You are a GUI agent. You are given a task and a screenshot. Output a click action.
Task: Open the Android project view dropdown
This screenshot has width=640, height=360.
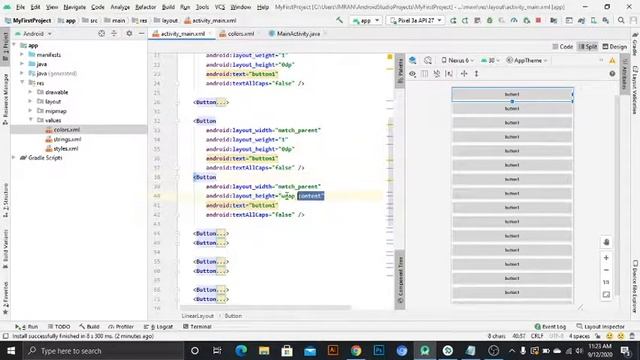(x=33, y=33)
